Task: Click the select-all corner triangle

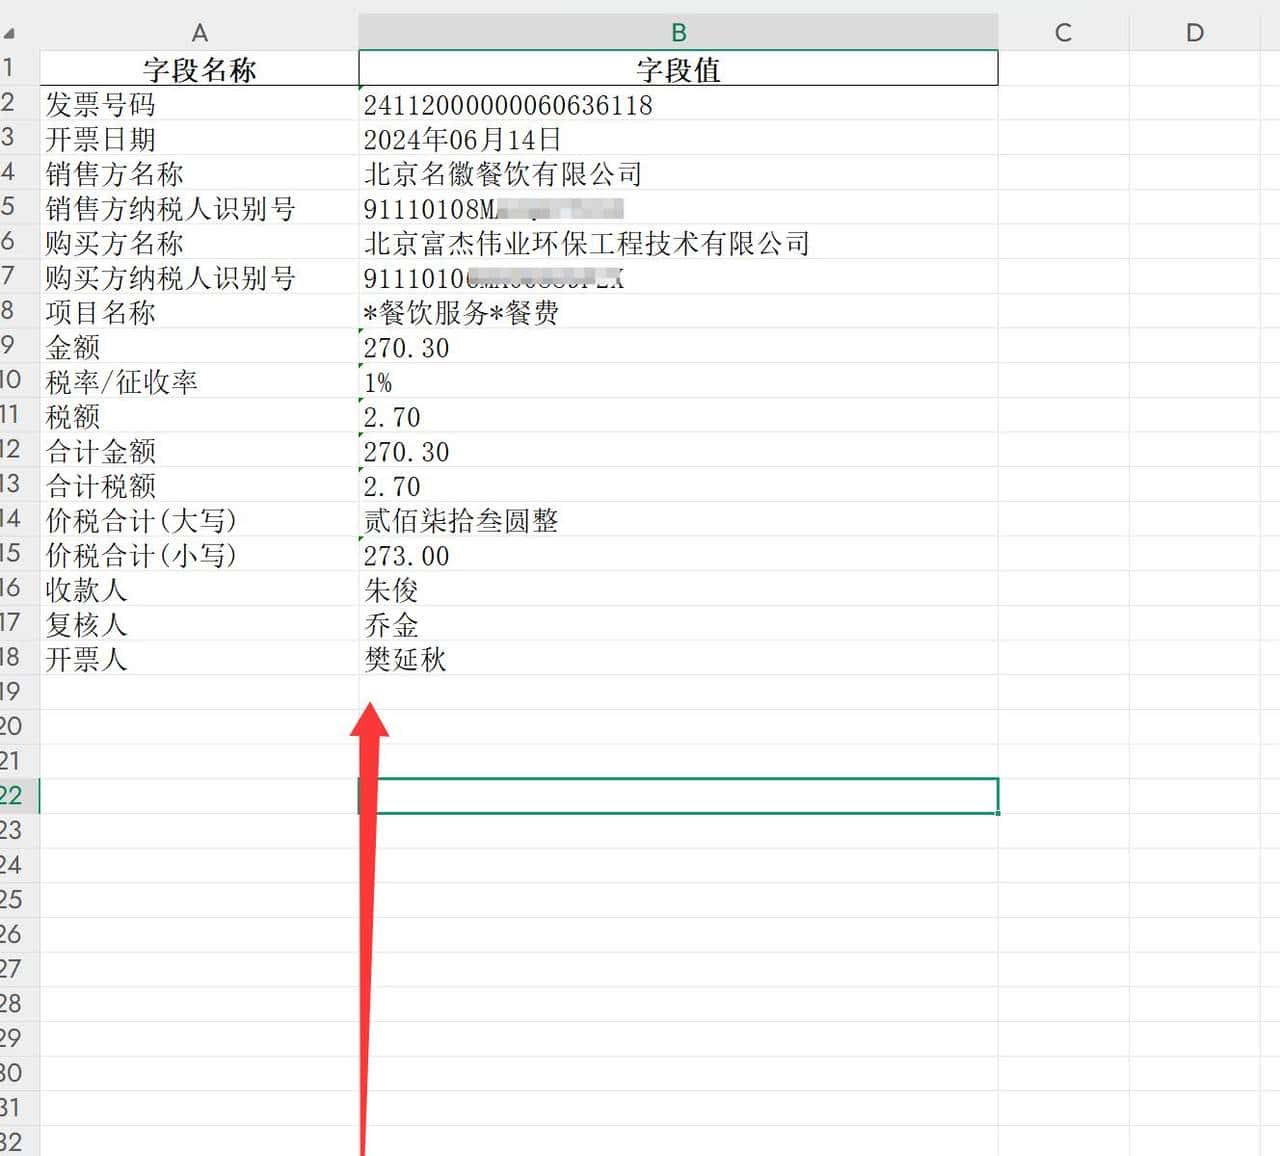Action: point(9,34)
